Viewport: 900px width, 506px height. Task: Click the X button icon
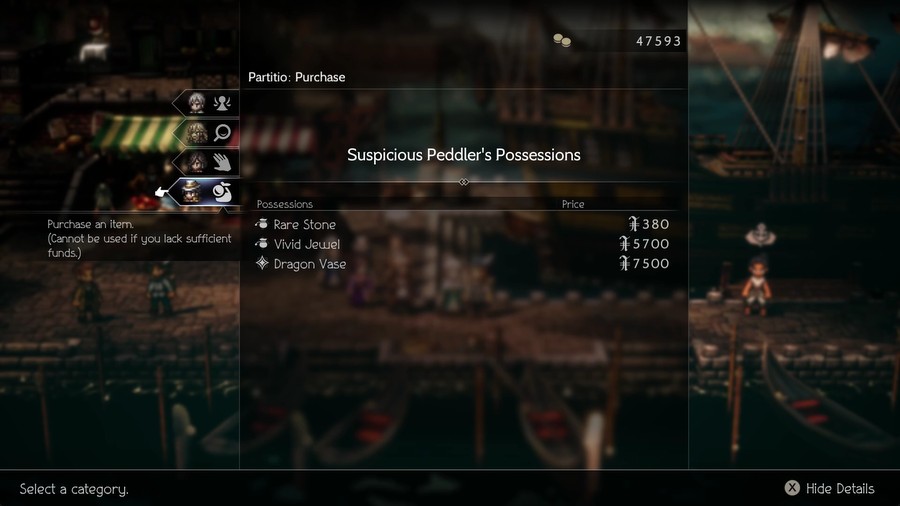click(x=792, y=488)
